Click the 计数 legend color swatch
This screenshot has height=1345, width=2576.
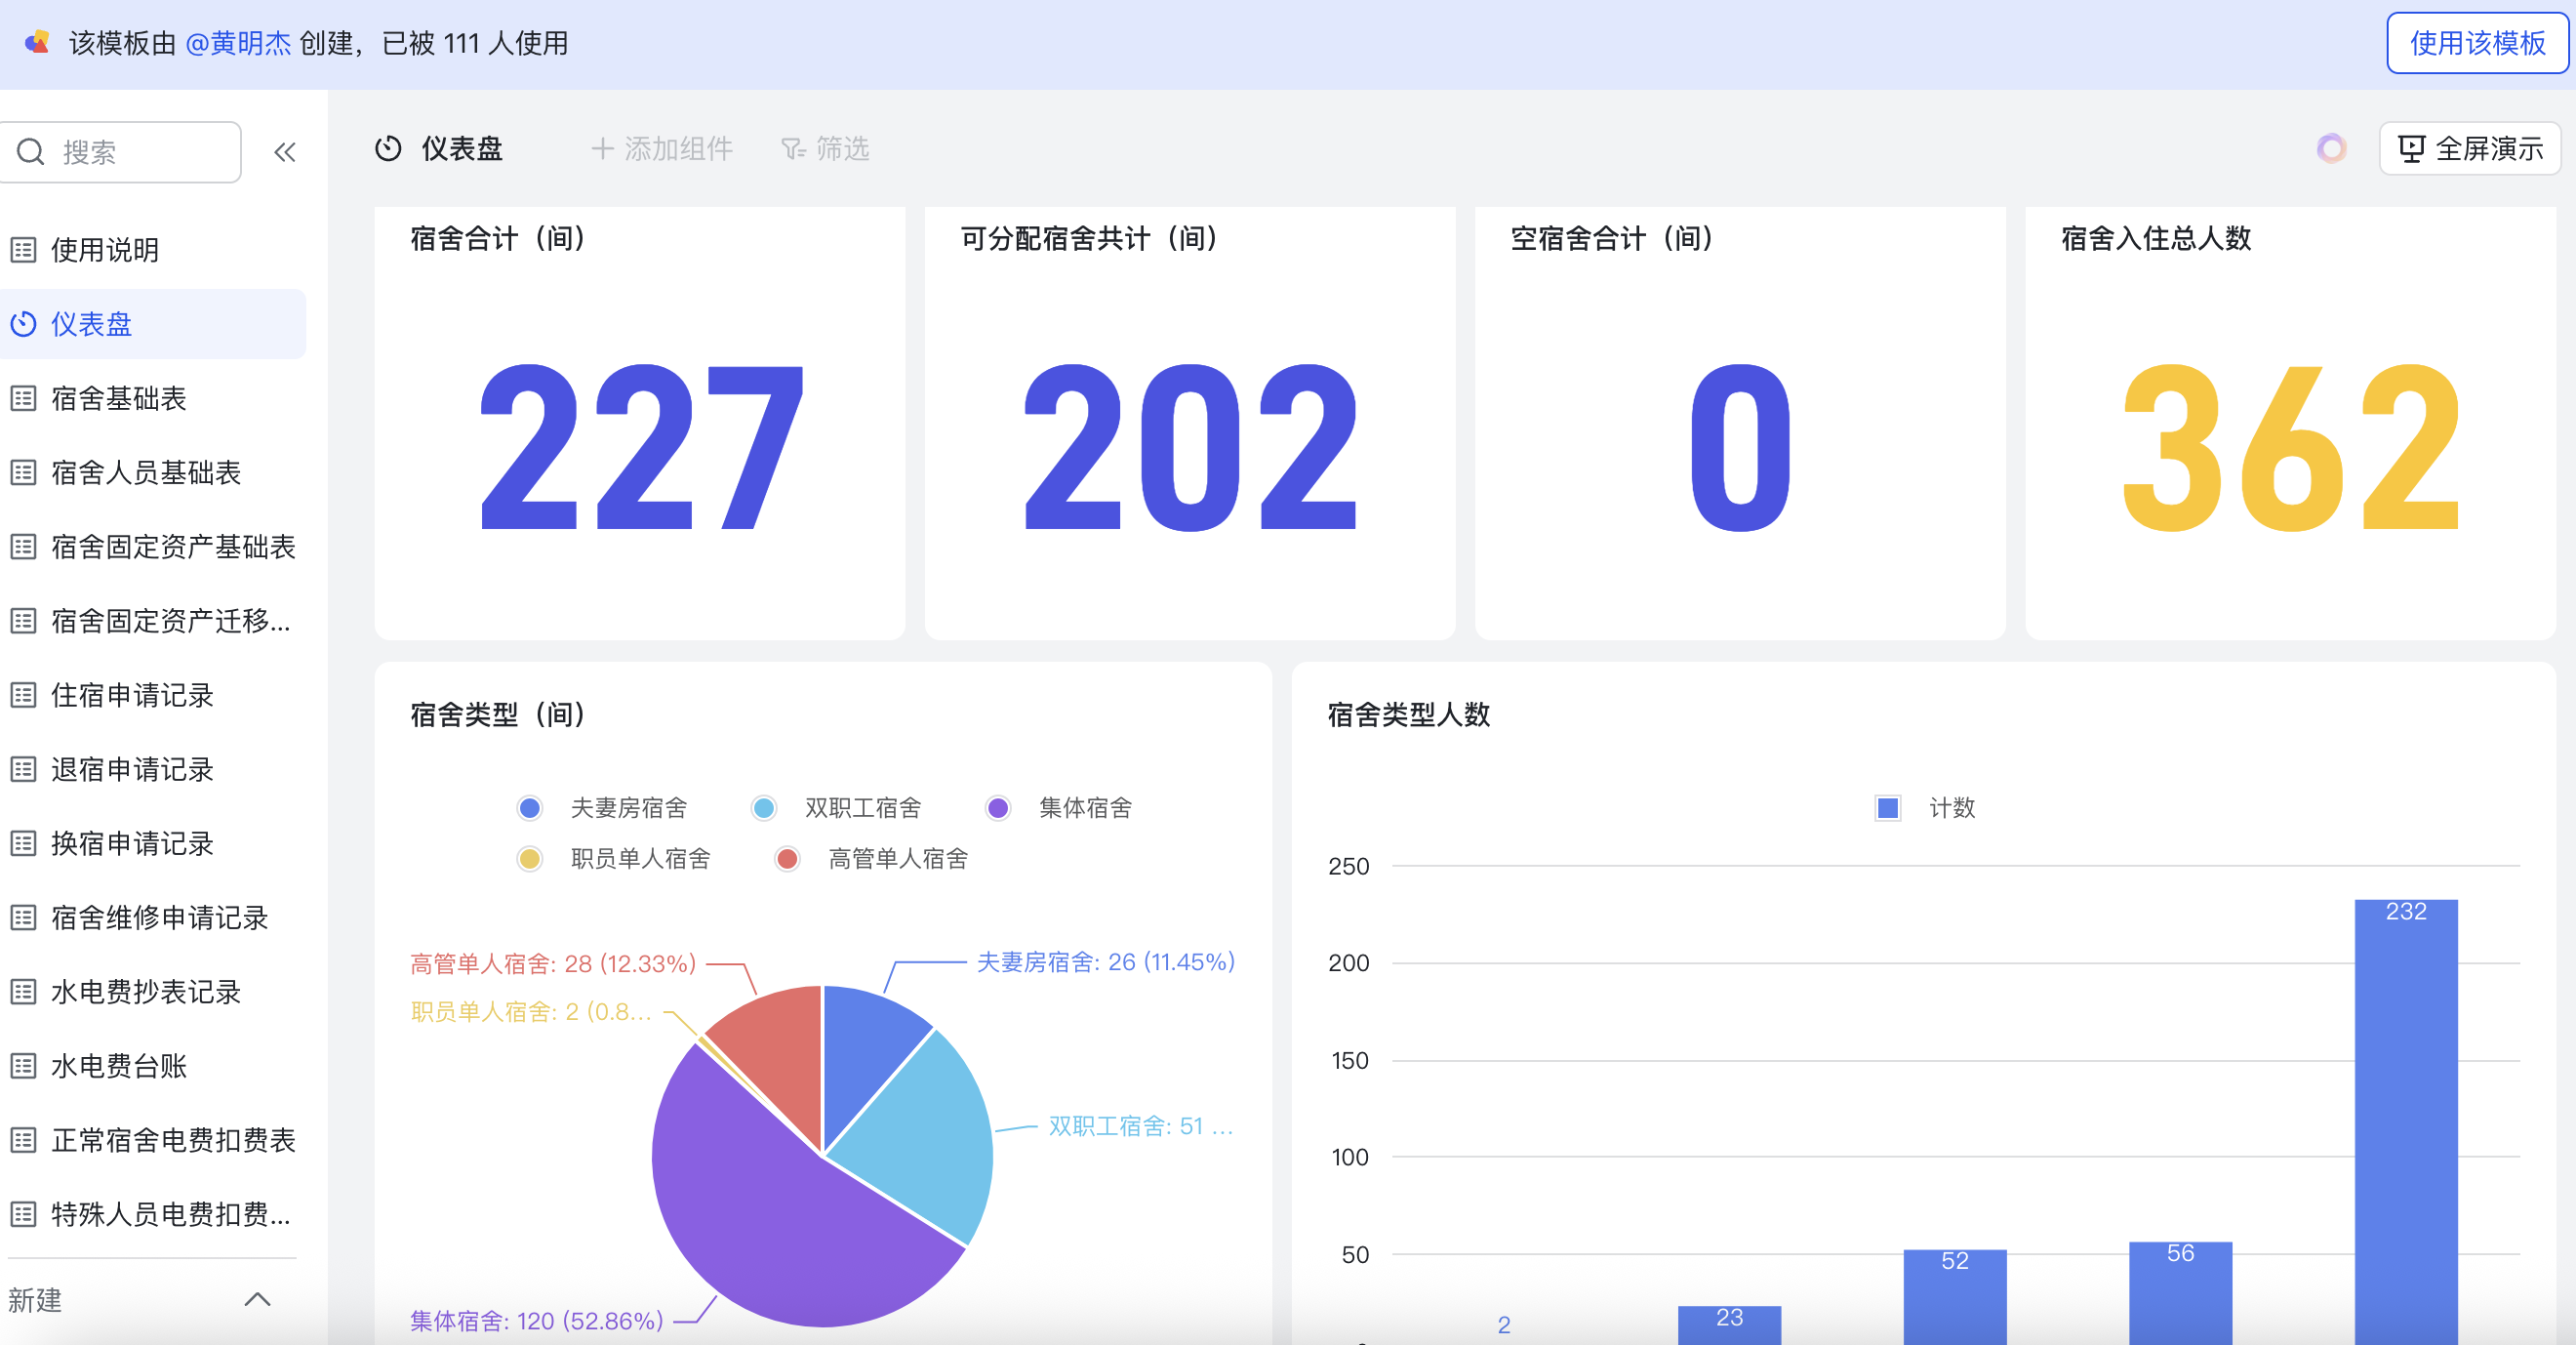tap(1887, 808)
